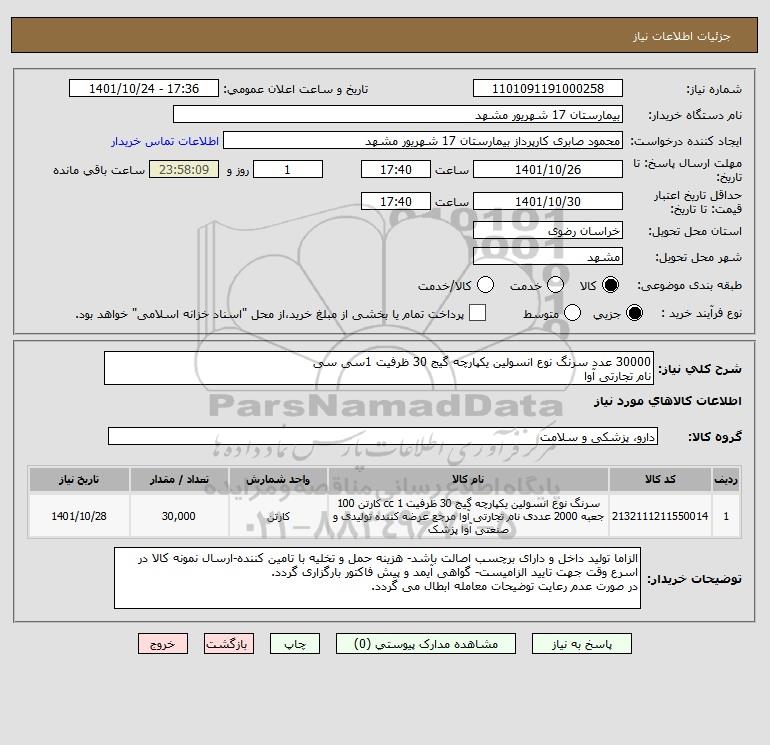770x745 pixels.
Task: Click the quantity cell 30,000
Action: (x=179, y=516)
